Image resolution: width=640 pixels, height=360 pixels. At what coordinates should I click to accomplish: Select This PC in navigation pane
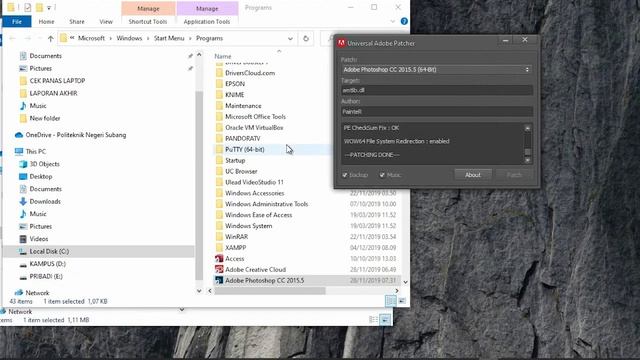pos(36,151)
